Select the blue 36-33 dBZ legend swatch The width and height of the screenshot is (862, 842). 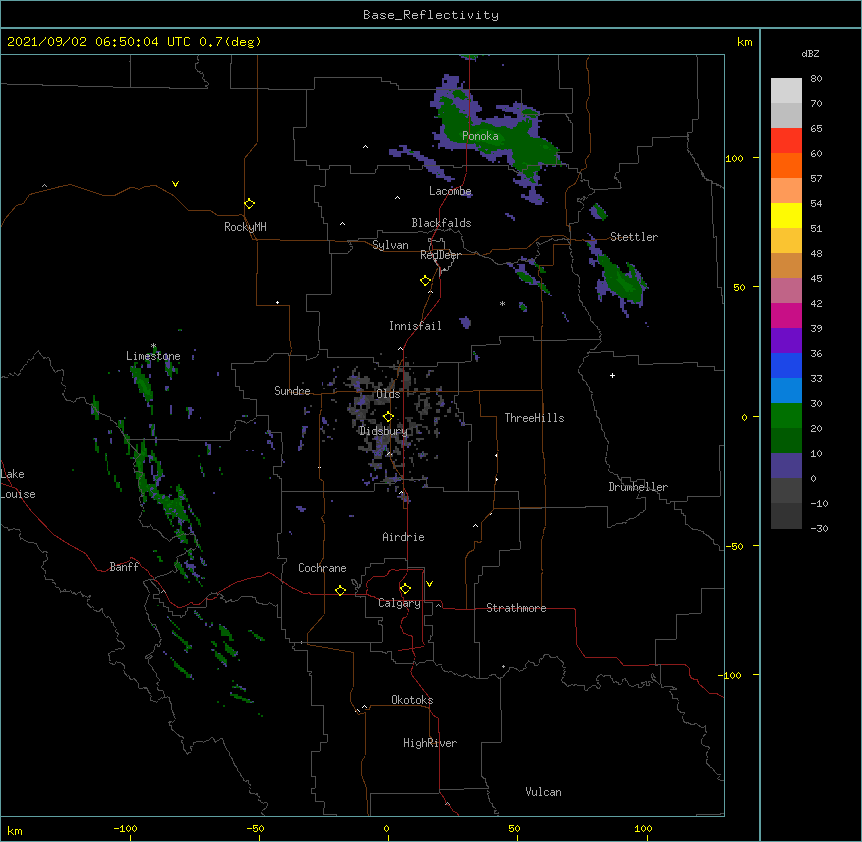click(x=786, y=365)
